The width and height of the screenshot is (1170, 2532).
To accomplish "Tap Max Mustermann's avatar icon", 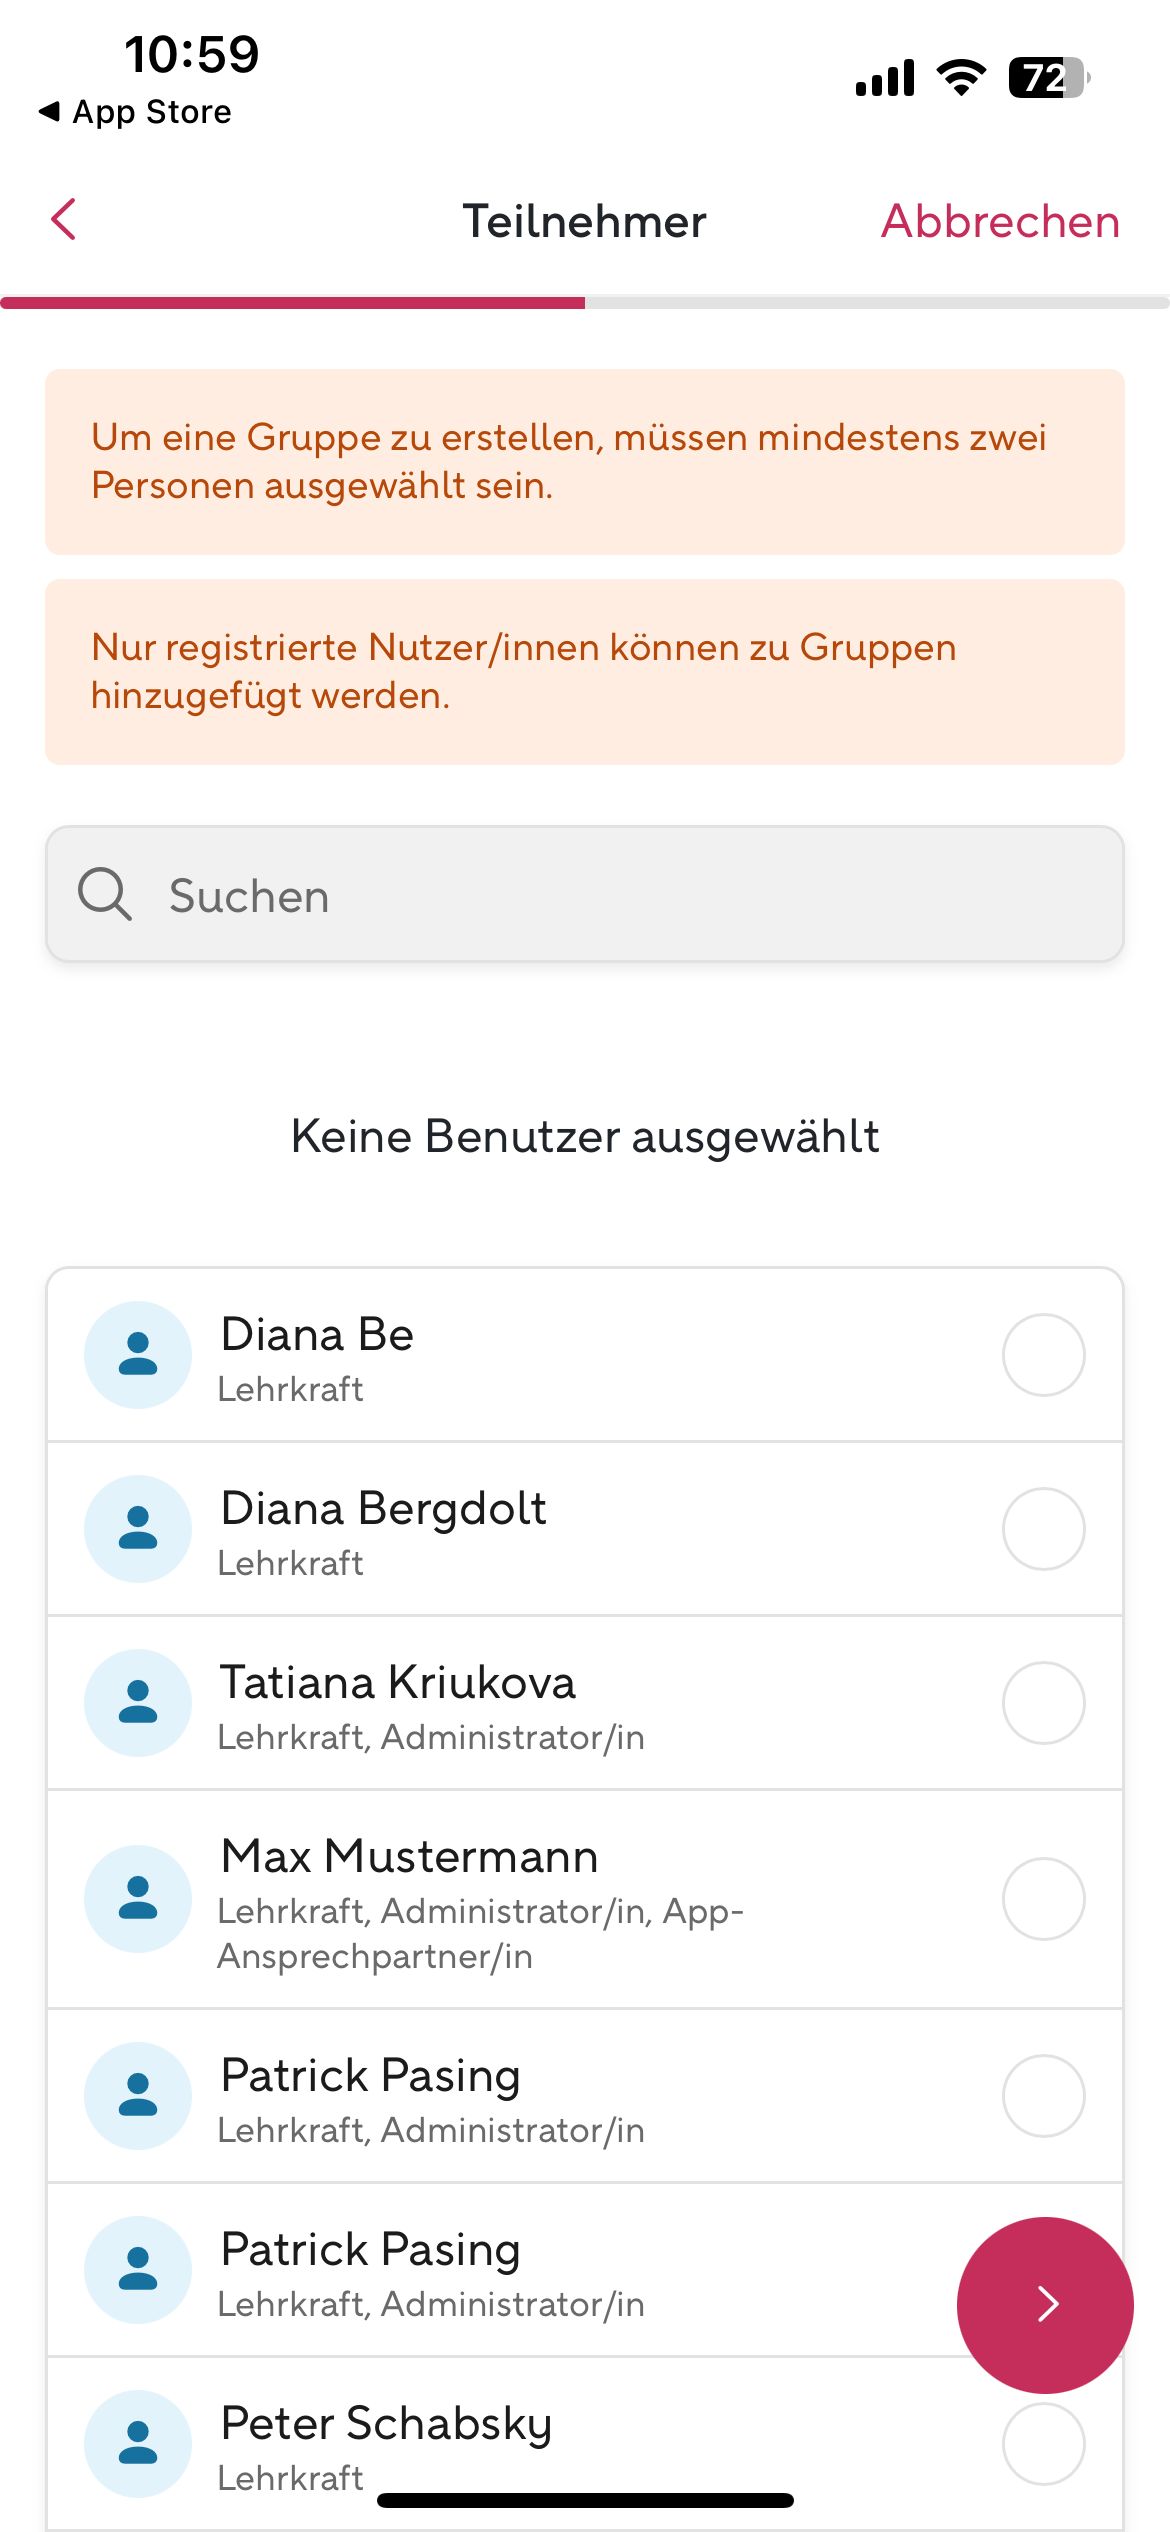I will [138, 1899].
